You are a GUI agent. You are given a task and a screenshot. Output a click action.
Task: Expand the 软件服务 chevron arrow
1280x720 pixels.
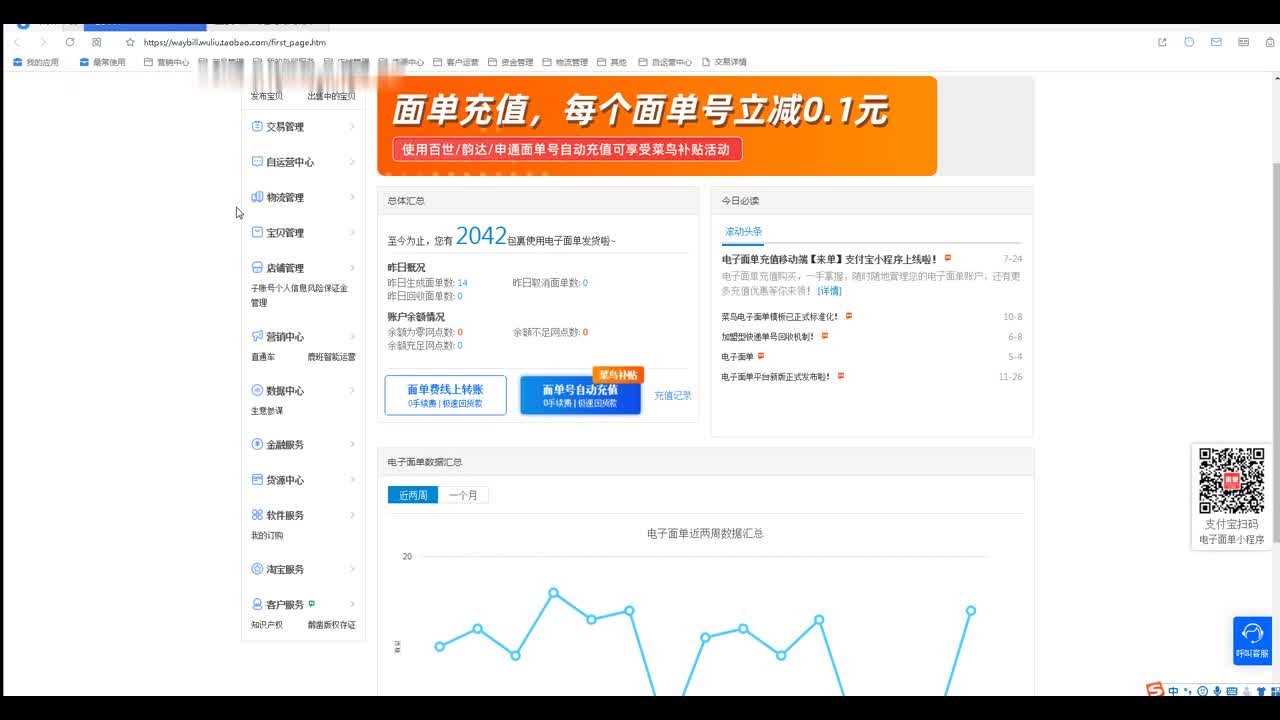click(x=352, y=515)
